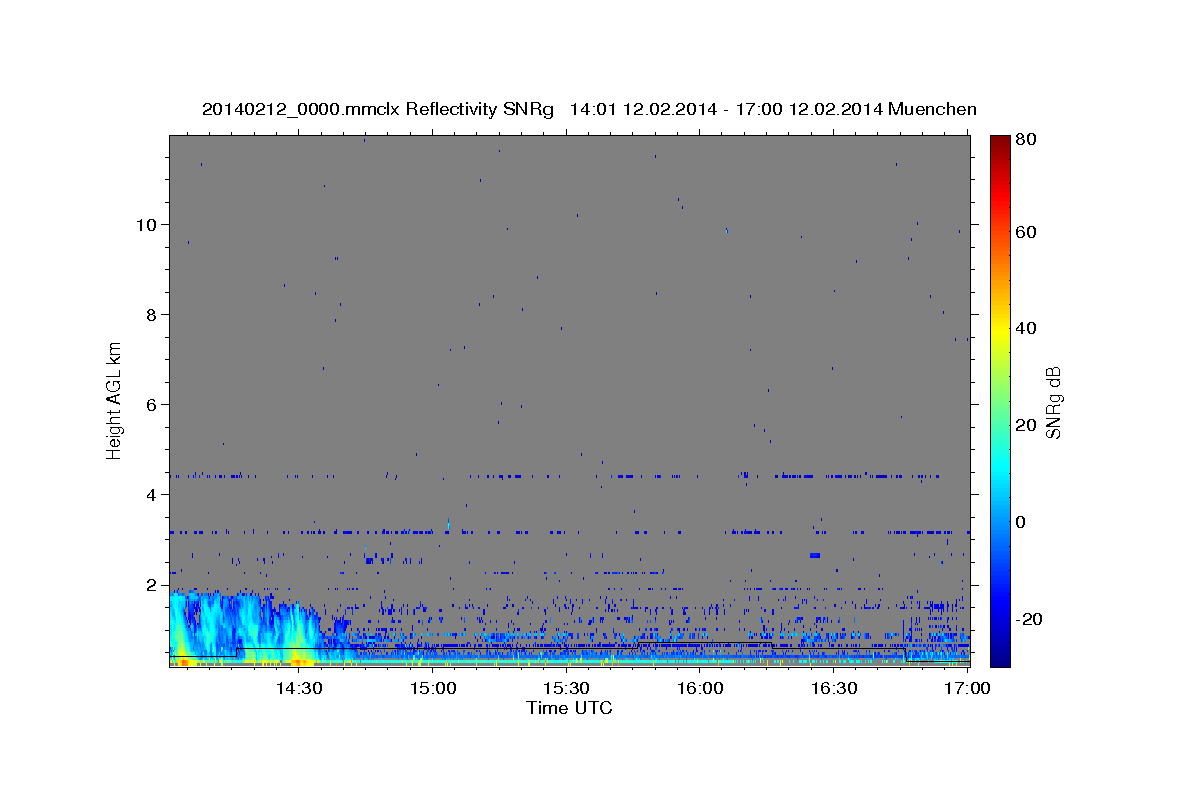Screen dimensions: 1200x800
Task: Click the 'SNRg dB' colorbar label
Action: (x=1053, y=402)
